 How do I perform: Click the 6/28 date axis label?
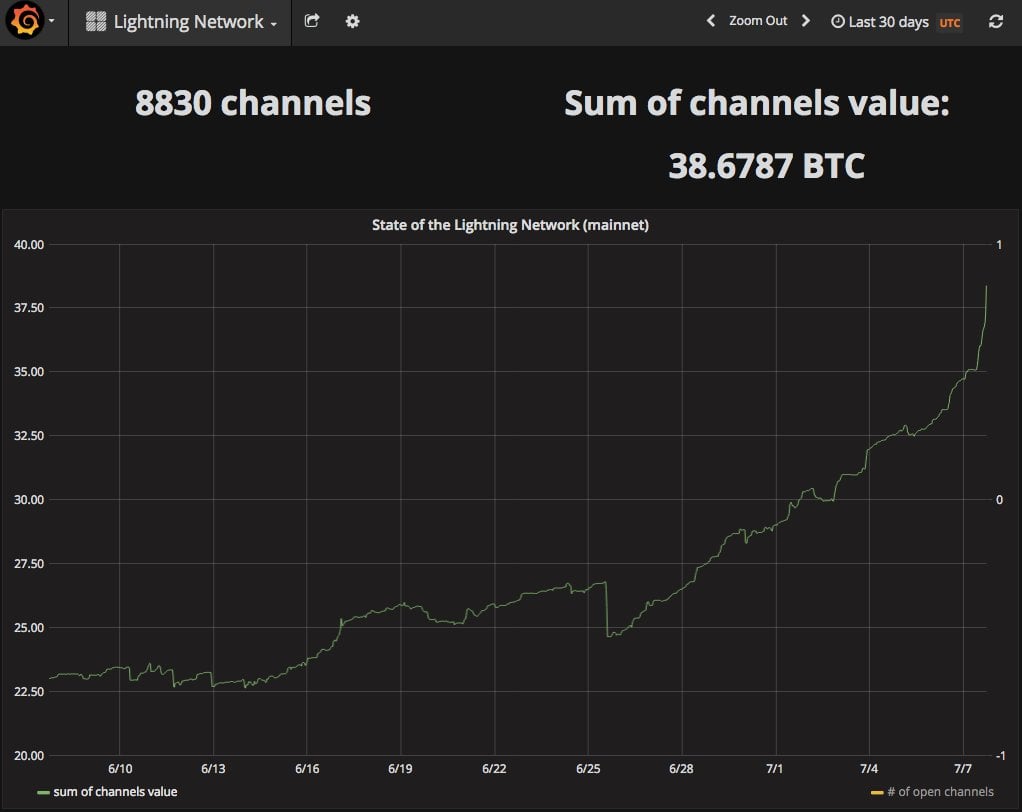coord(681,769)
